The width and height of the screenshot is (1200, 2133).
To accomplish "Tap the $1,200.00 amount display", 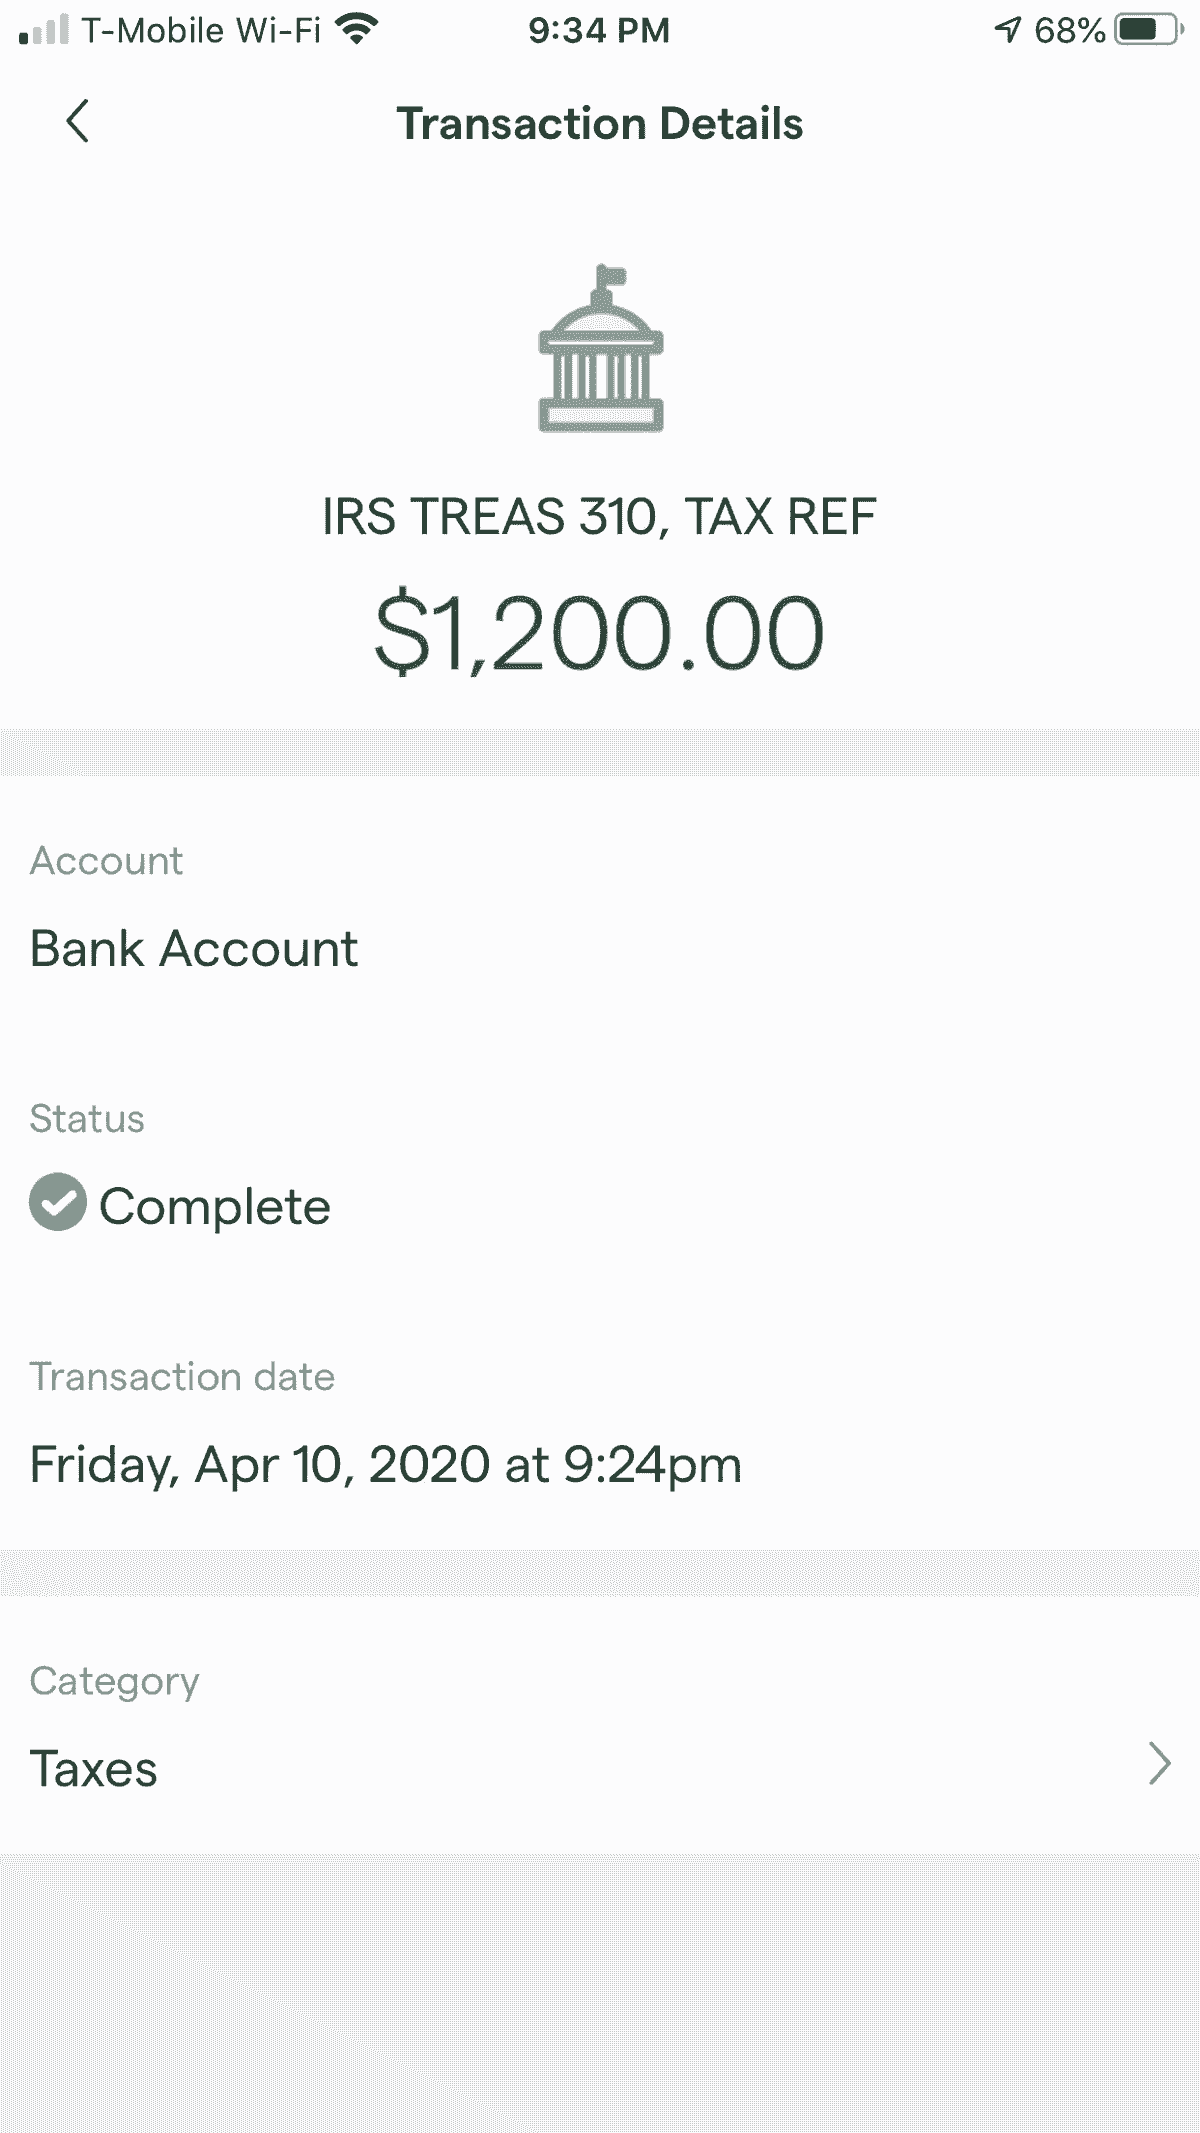I will click(x=600, y=629).
